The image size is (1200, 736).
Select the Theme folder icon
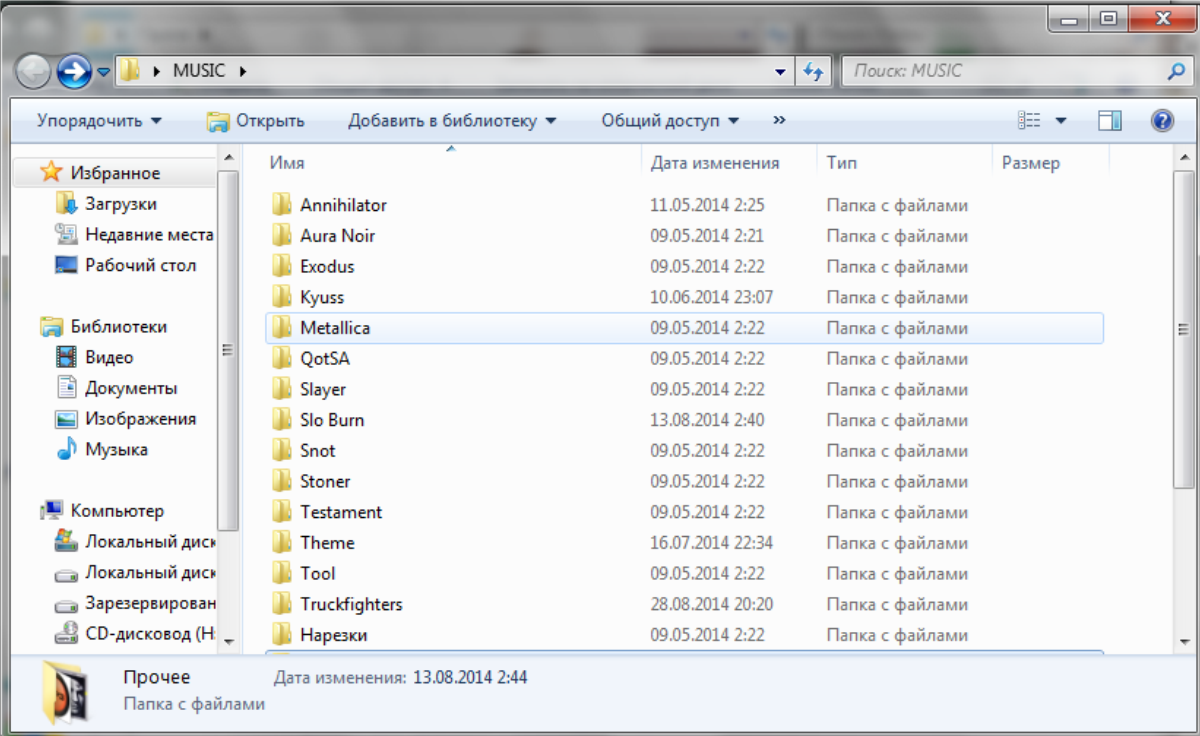281,543
